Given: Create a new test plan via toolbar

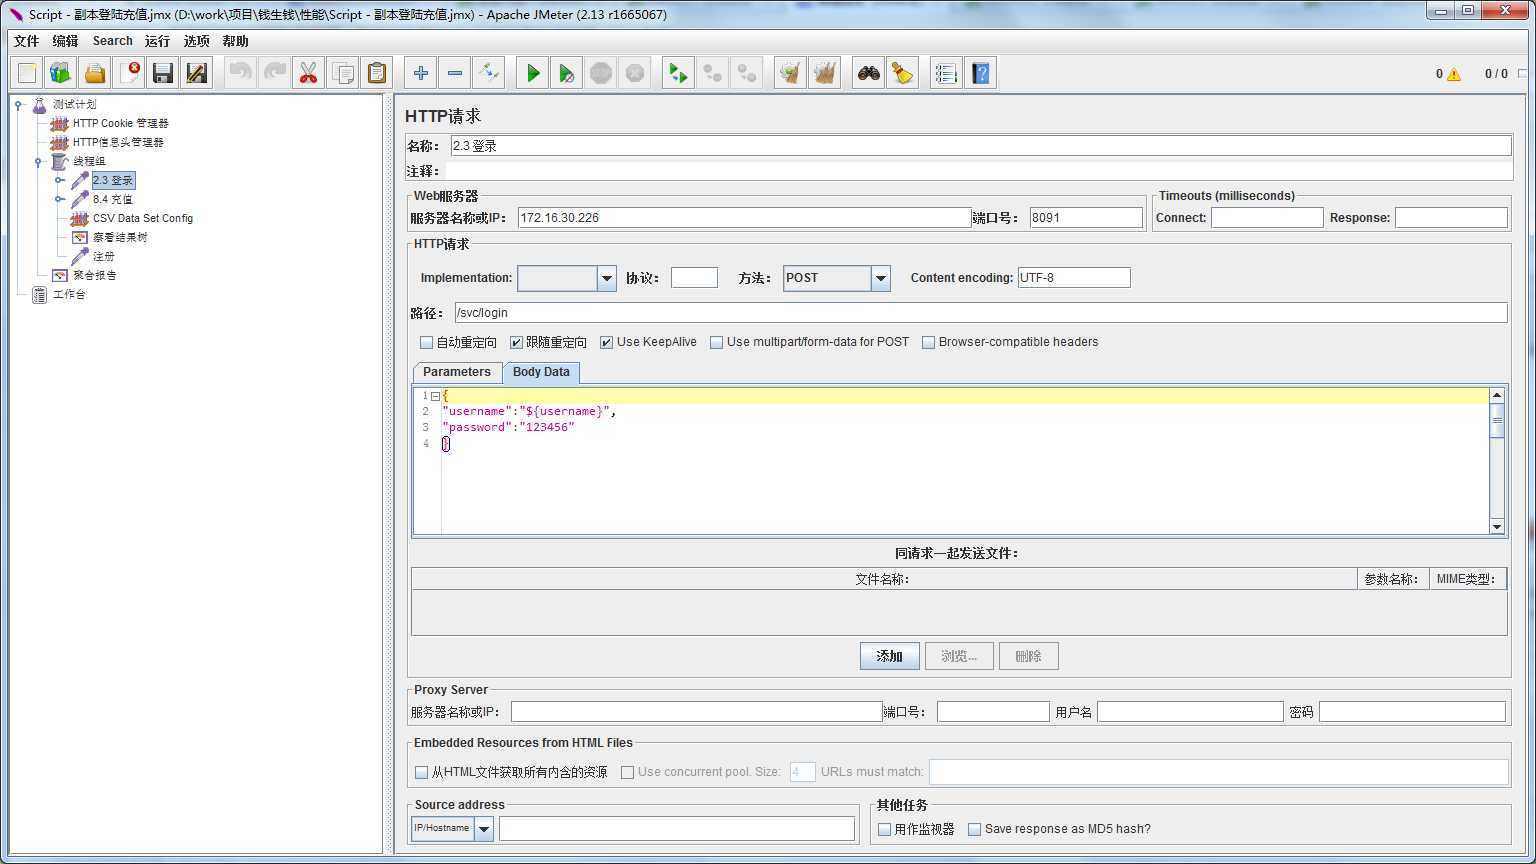Looking at the screenshot, I should tap(27, 73).
